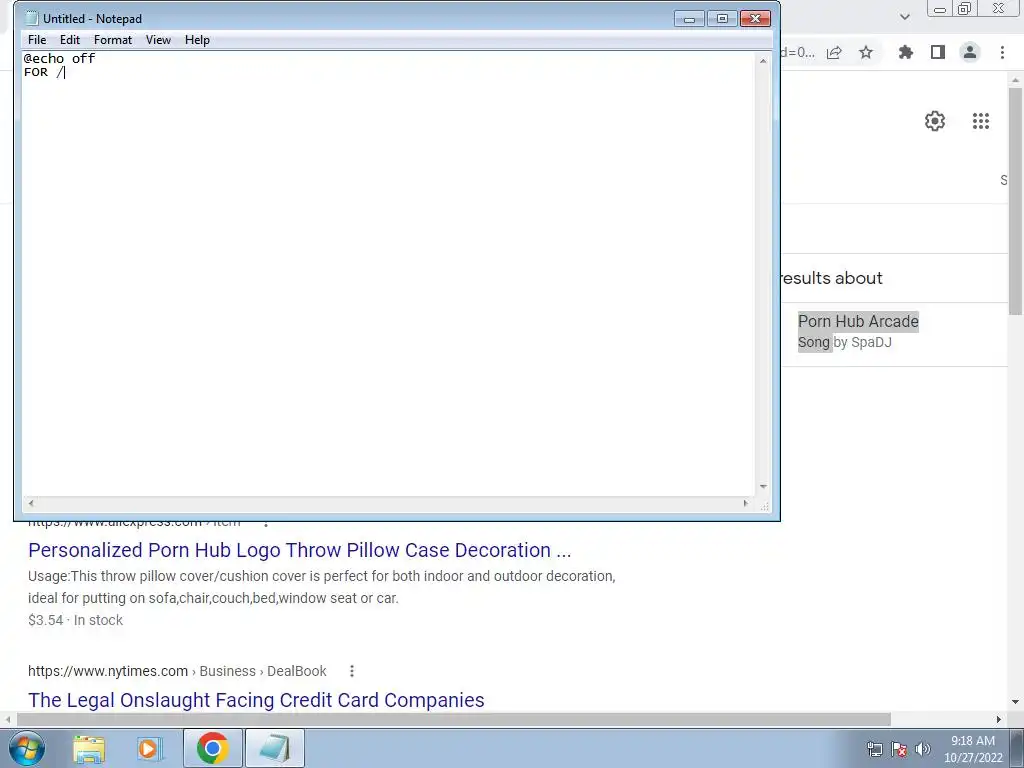Open Windows Media Player from the taskbar
Image resolution: width=1024 pixels, height=768 pixels.
click(x=150, y=748)
